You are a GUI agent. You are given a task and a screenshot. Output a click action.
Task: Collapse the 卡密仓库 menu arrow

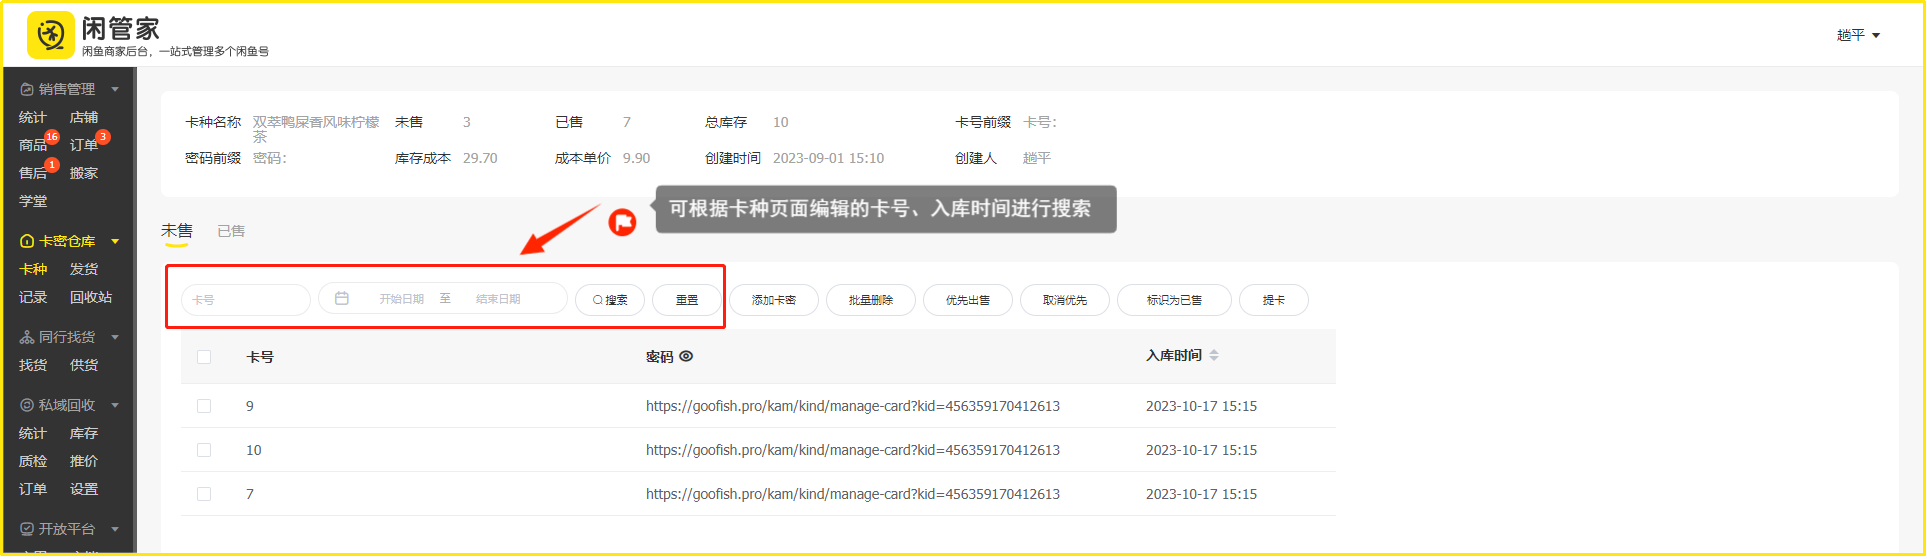(115, 241)
